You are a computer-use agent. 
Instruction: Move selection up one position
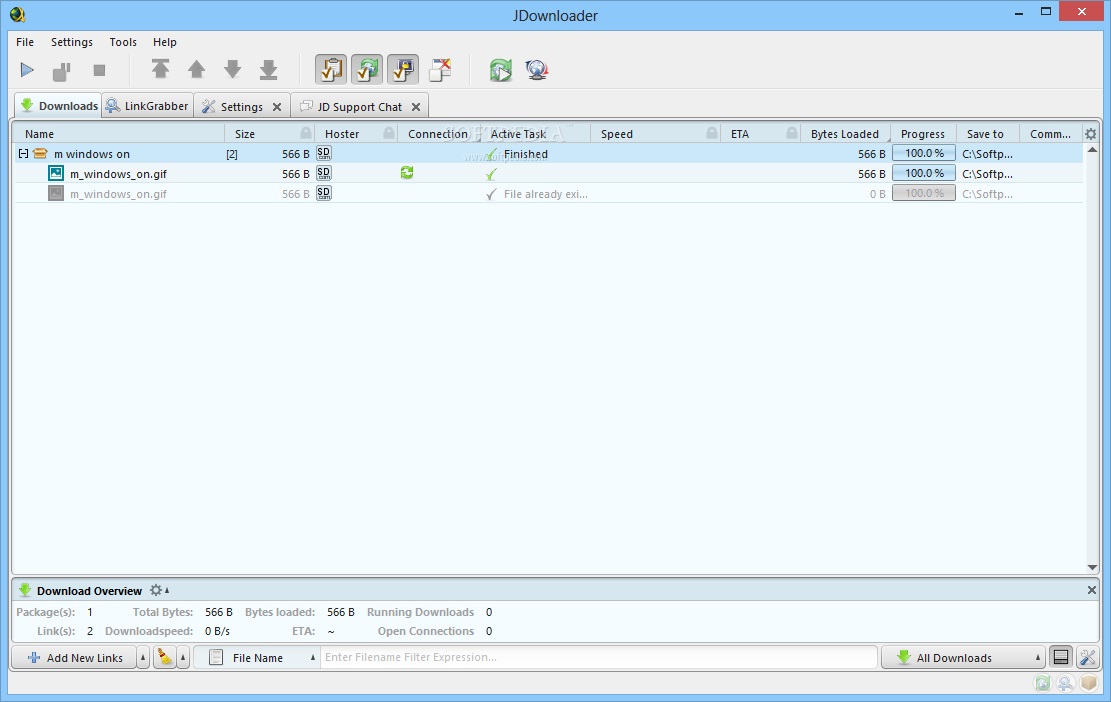pos(196,69)
